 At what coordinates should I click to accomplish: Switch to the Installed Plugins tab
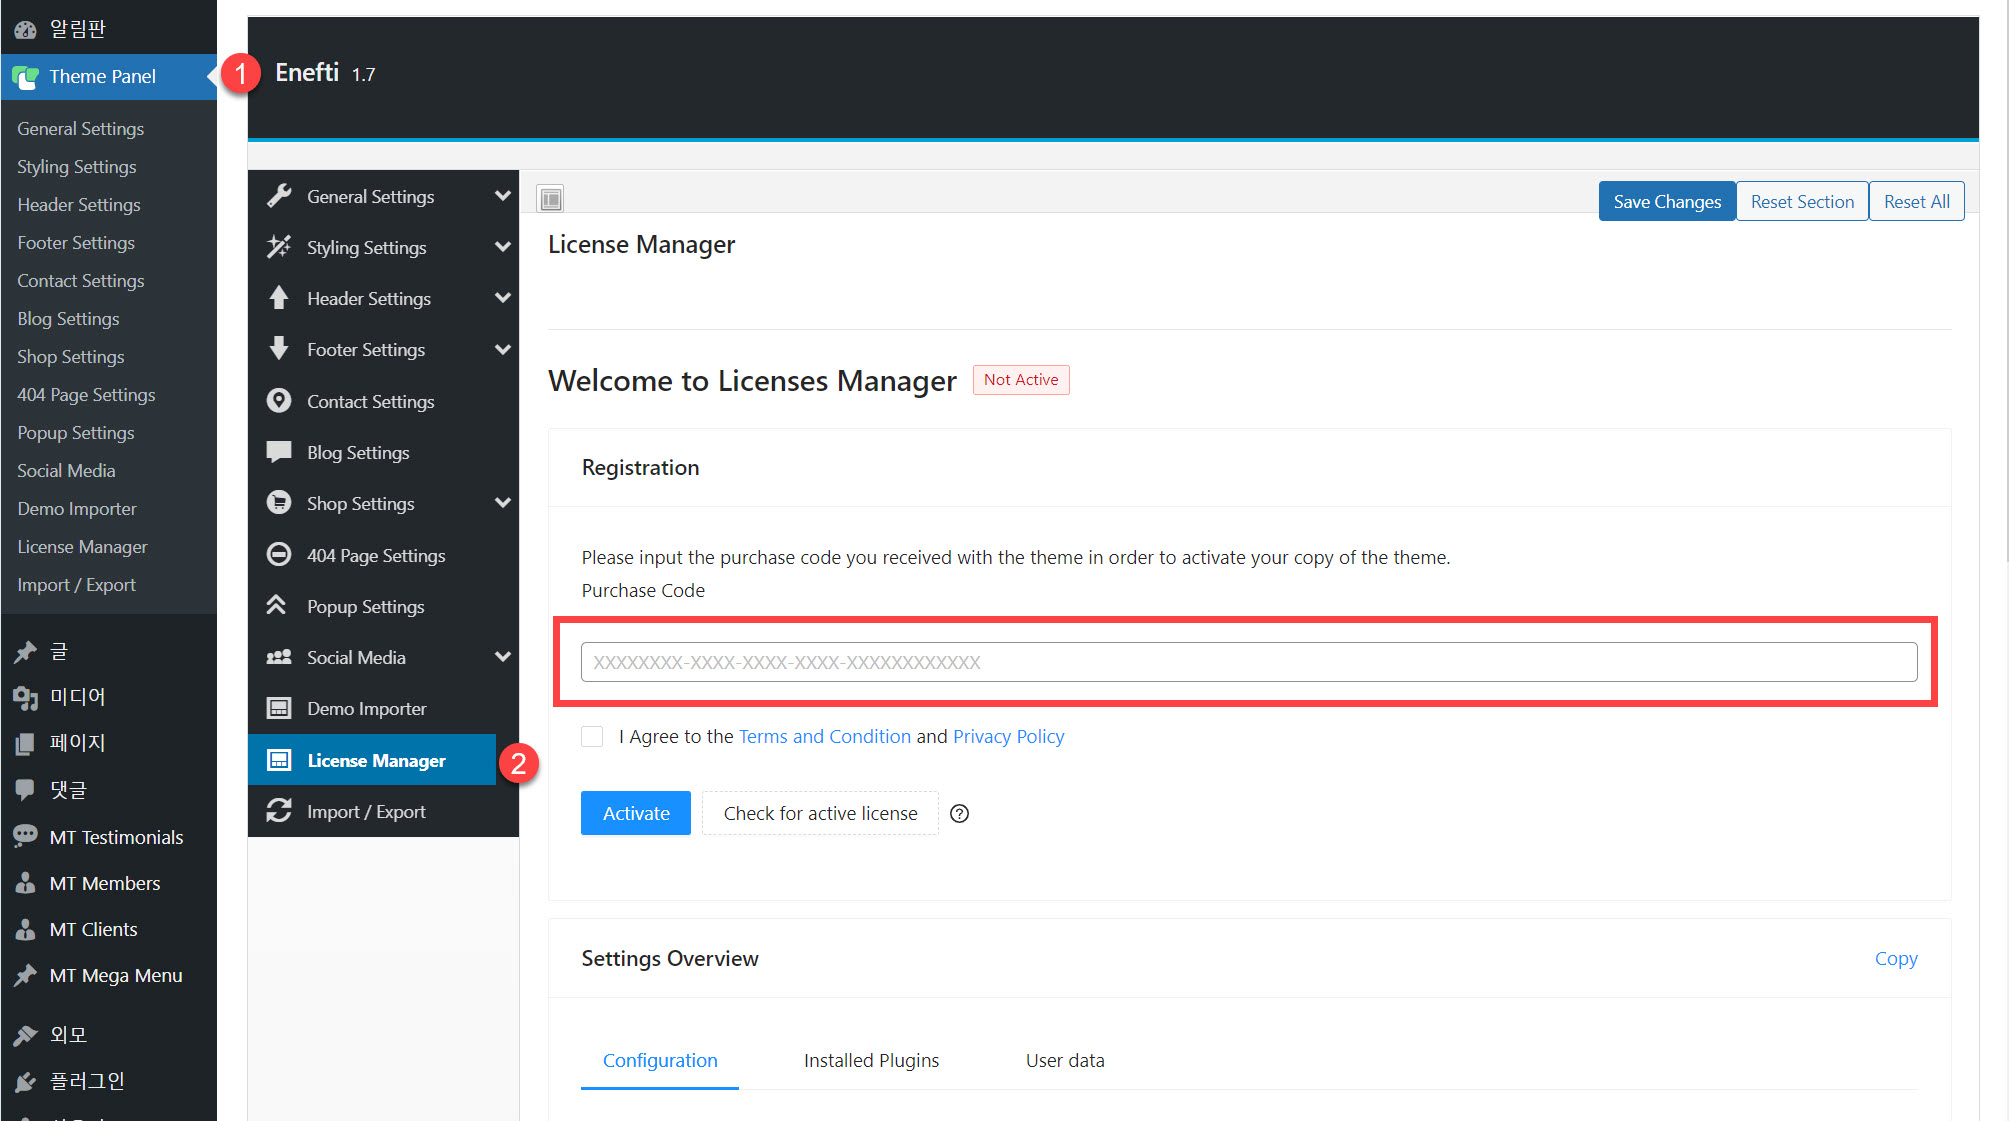871,1060
